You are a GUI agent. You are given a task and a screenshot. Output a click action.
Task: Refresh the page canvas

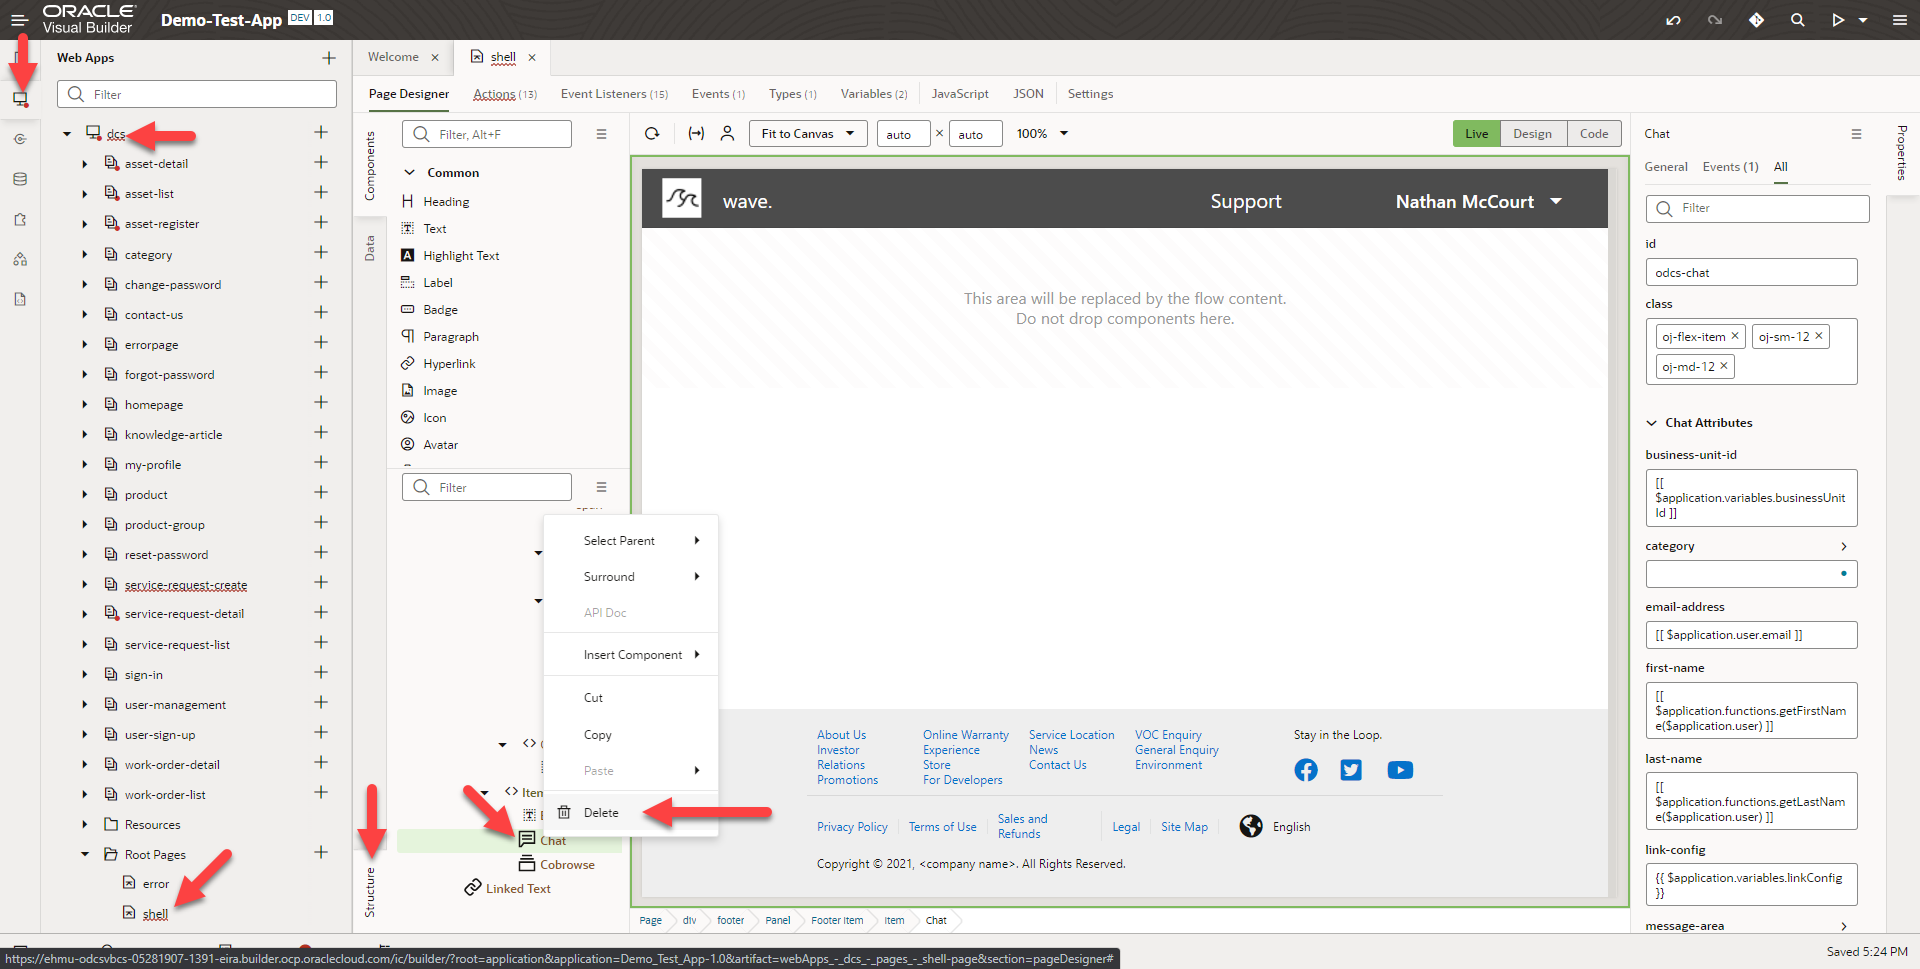tap(652, 133)
